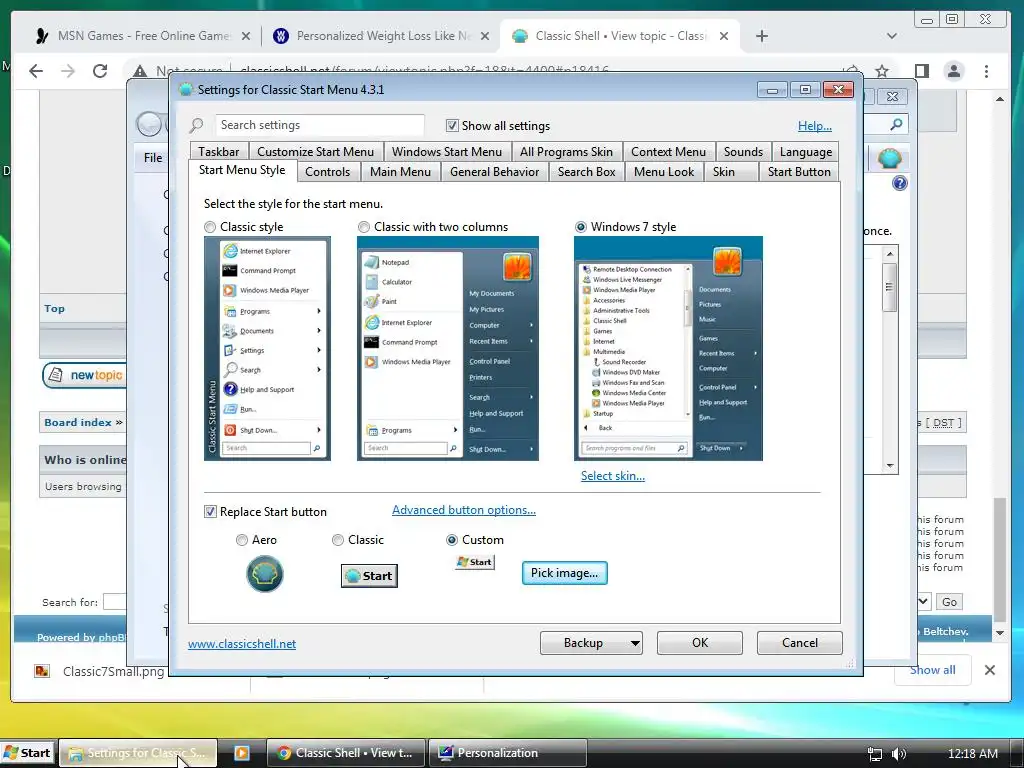
Task: Toggle the Show all settings checkbox
Action: tap(451, 125)
